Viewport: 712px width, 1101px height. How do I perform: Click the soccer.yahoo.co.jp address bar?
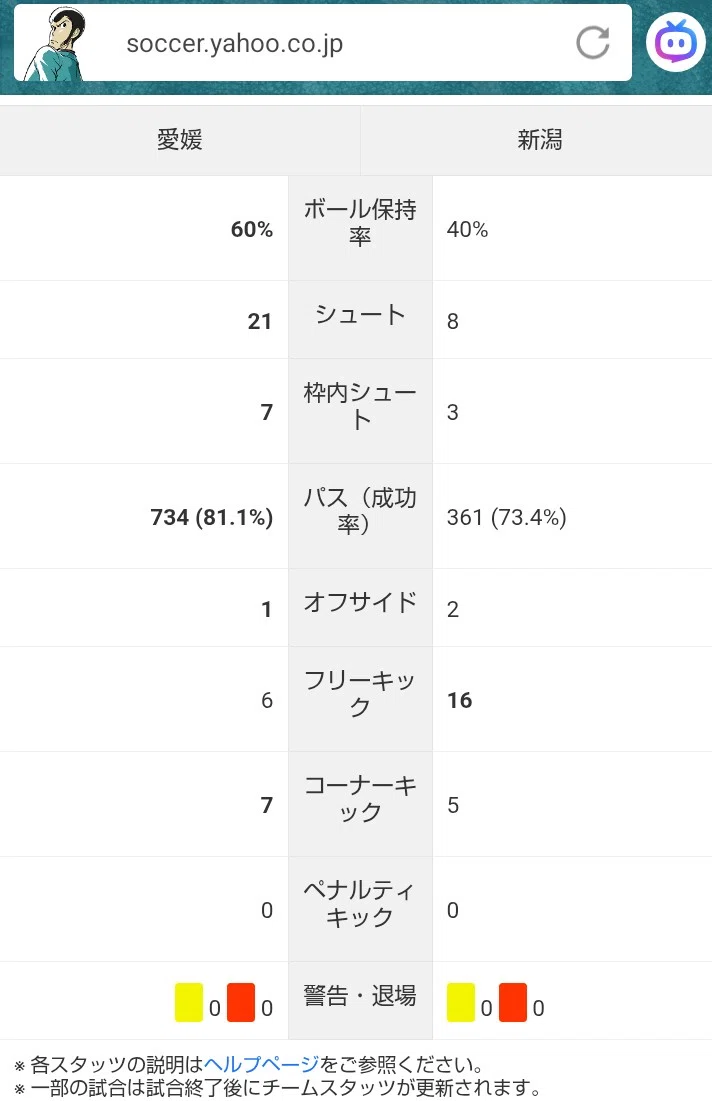point(322,43)
